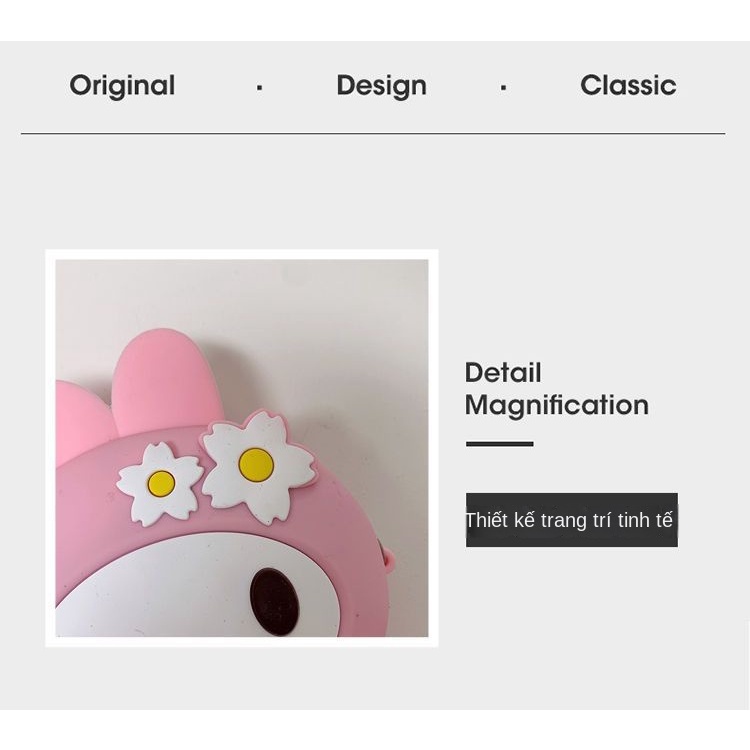This screenshot has width=750, height=750.
Task: Click the short black underline below Magnification
Action: [499, 444]
